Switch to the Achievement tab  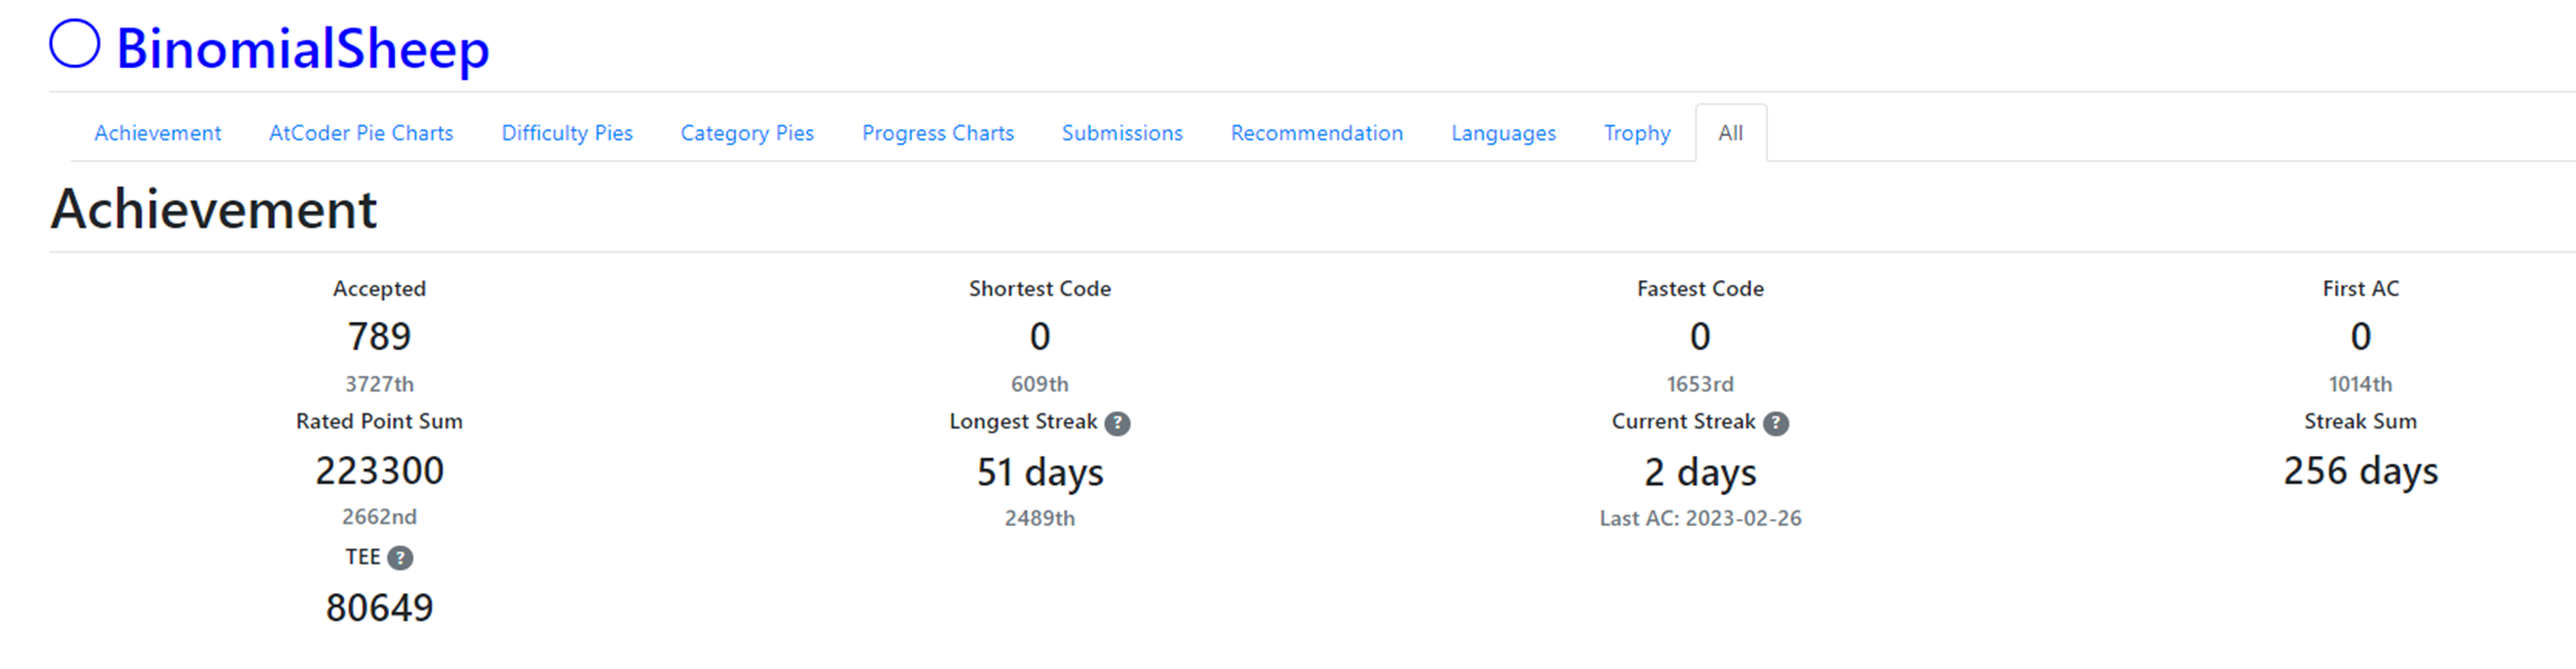(157, 133)
